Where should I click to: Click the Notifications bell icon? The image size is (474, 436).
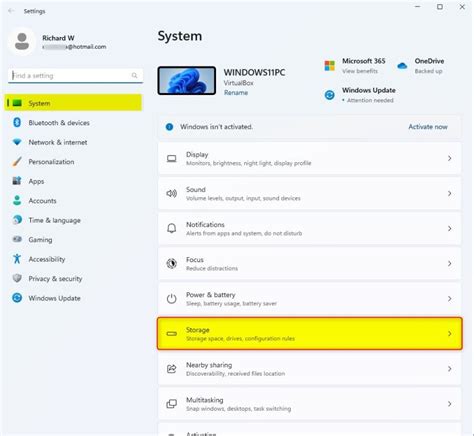coord(172,228)
